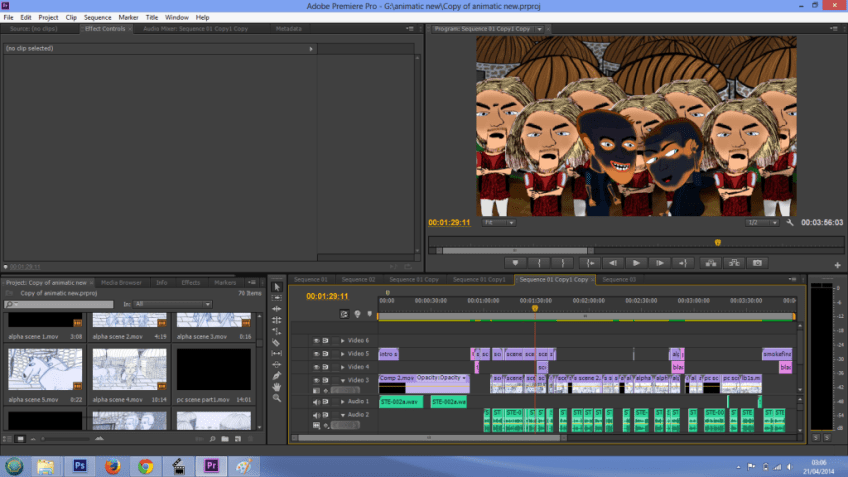Expand the Video 4 track
The image size is (848, 477).
(342, 367)
